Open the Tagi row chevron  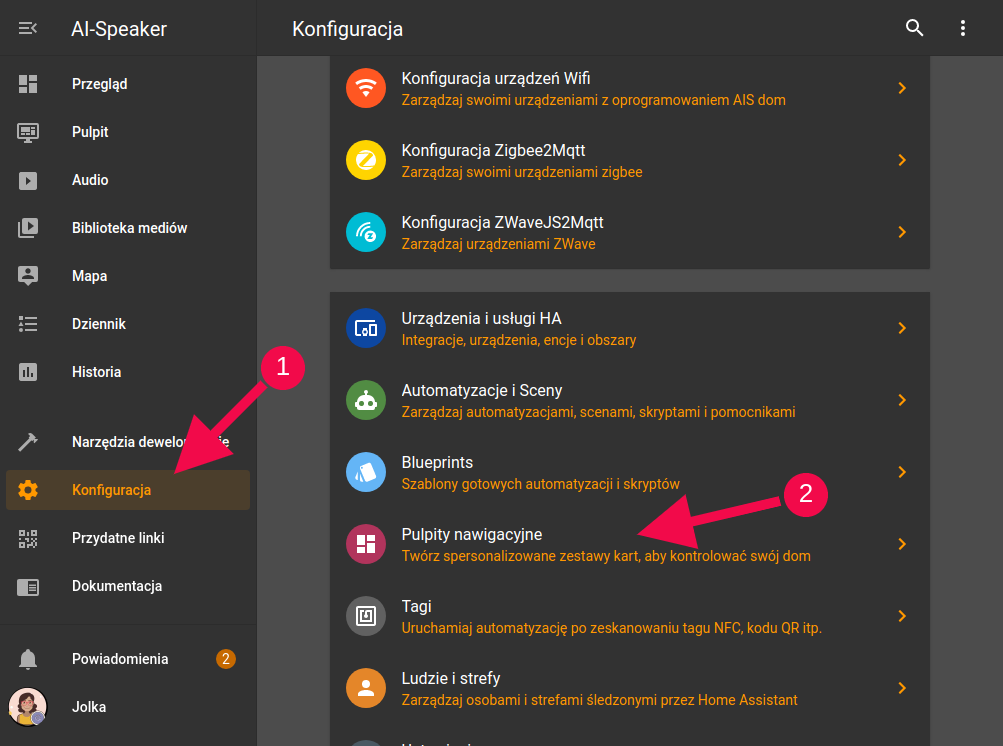(902, 616)
